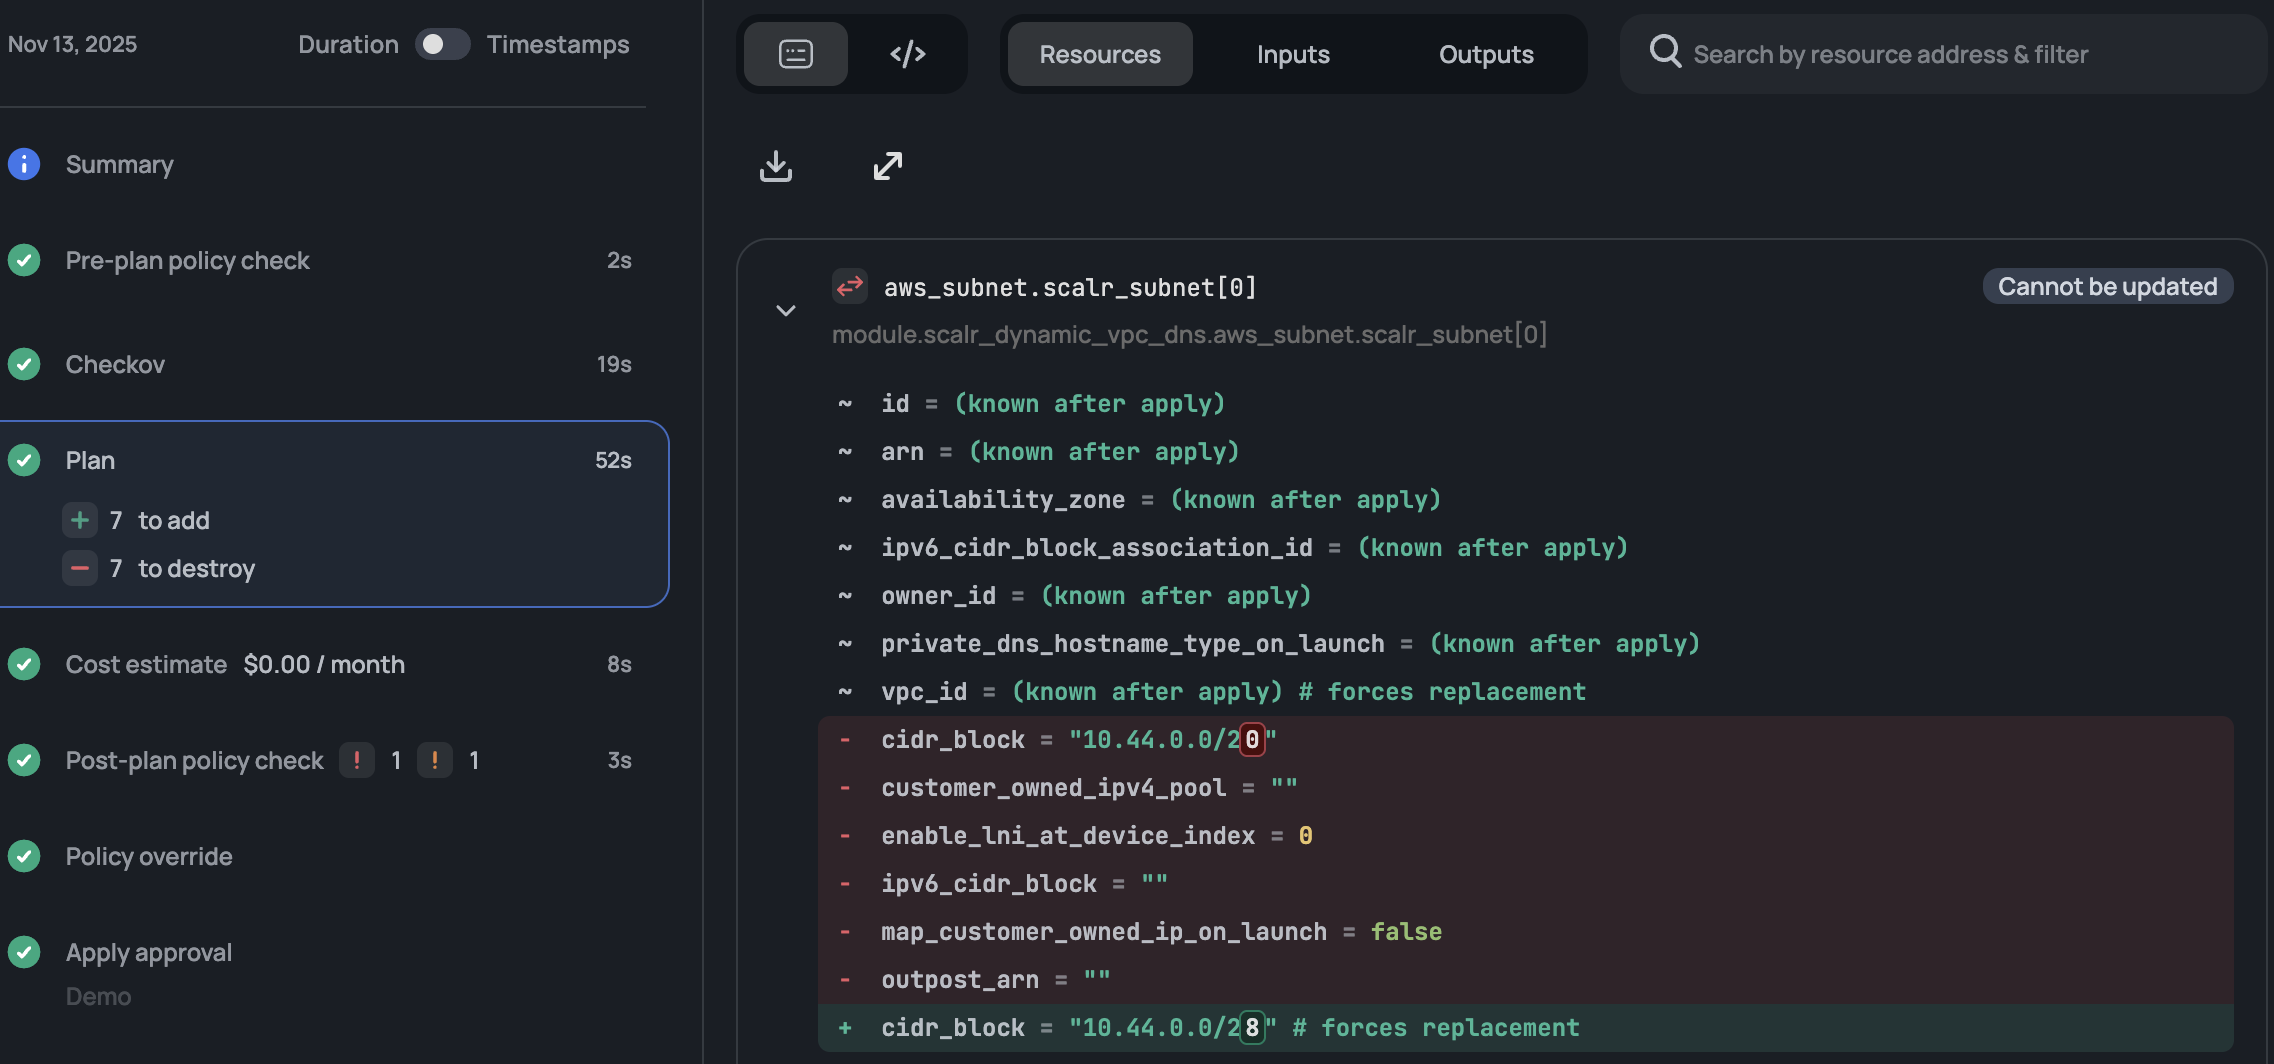
Task: Click the red minus to-destroy icon
Action: point(80,568)
